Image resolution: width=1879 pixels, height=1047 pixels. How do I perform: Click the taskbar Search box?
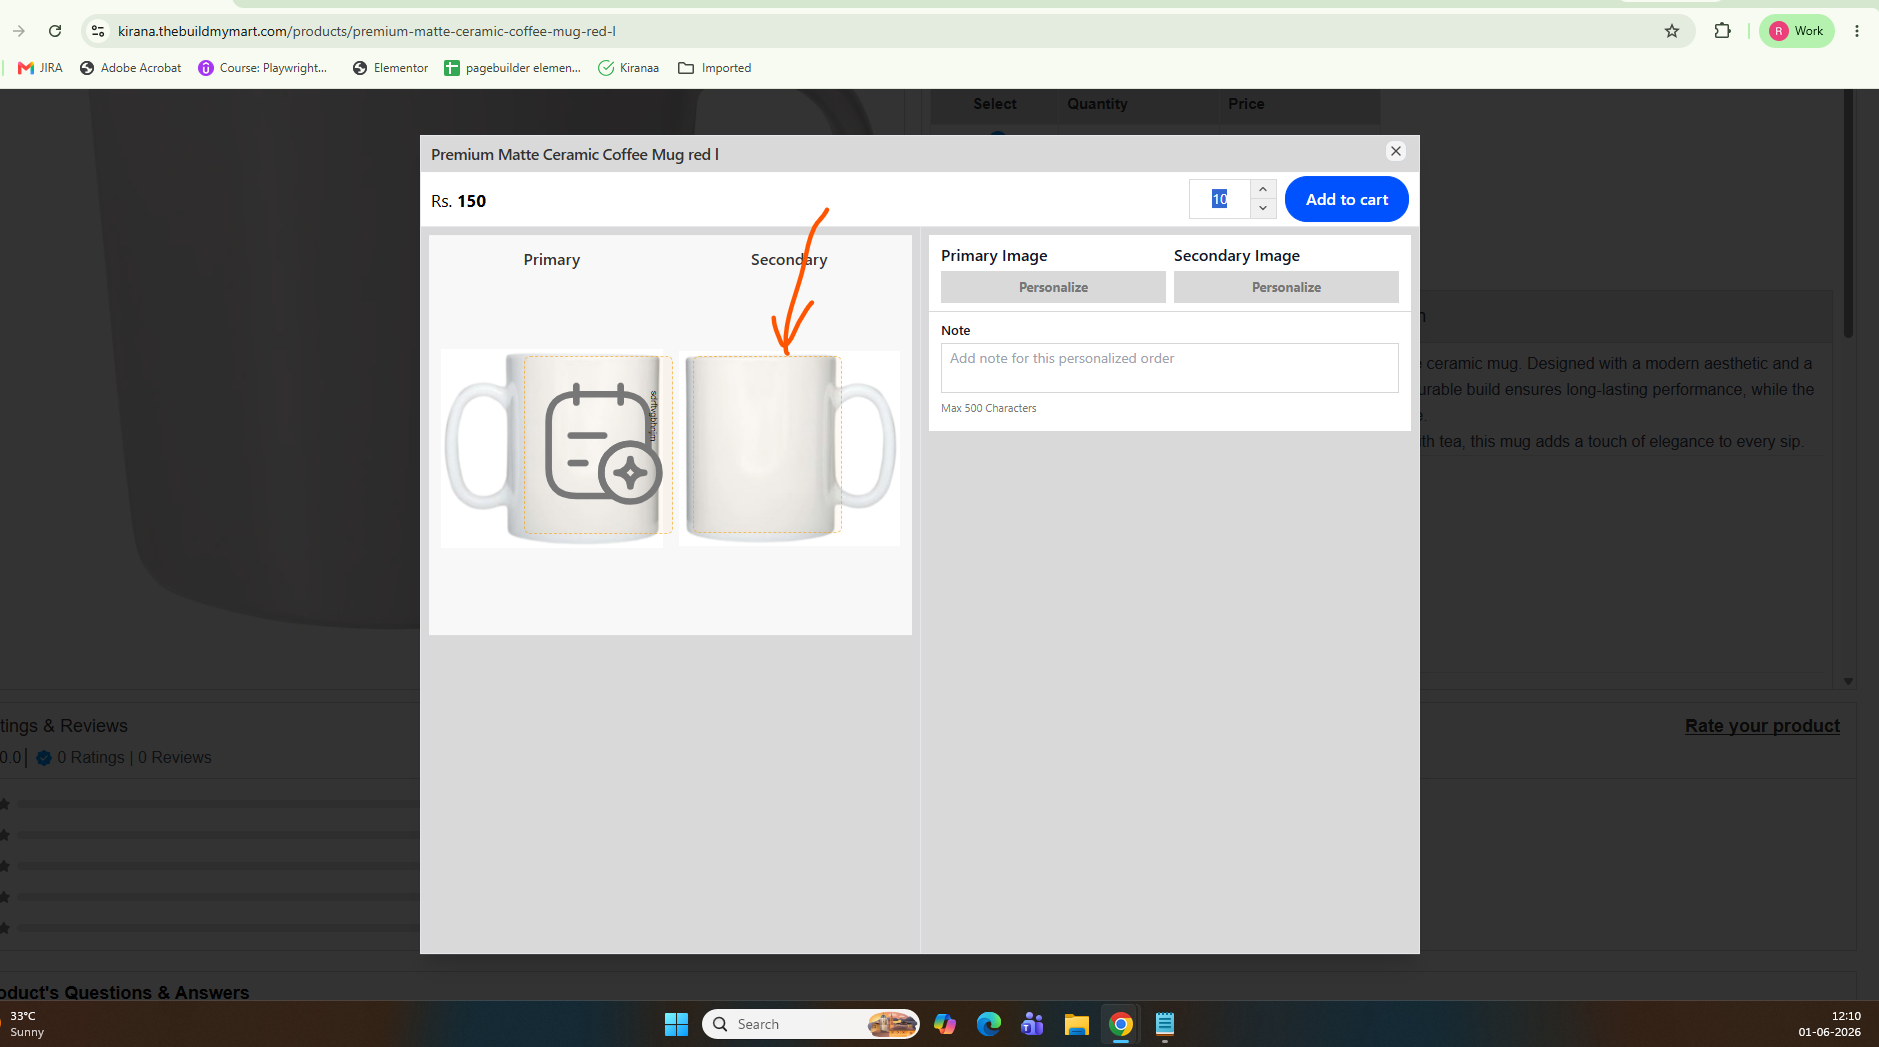pyautogui.click(x=811, y=1024)
